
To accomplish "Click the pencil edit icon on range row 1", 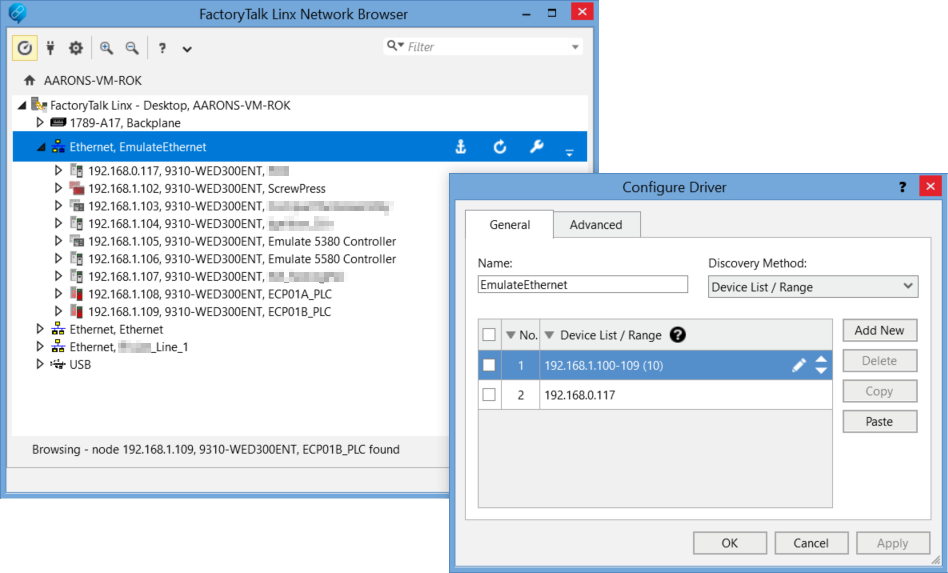I will tap(799, 364).
